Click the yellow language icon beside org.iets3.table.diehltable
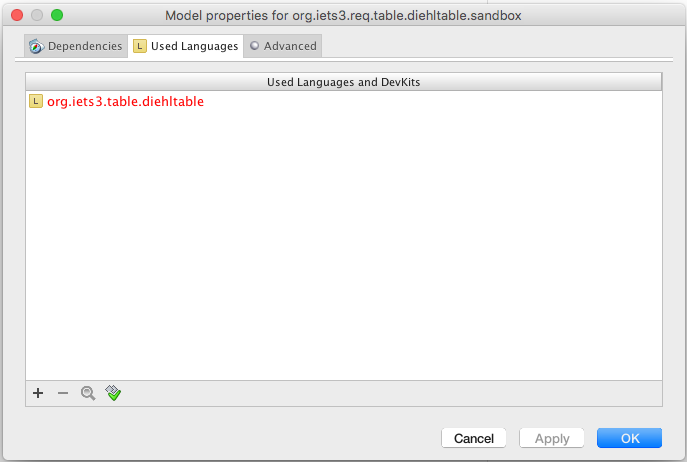The height and width of the screenshot is (462, 687). pyautogui.click(x=36, y=101)
